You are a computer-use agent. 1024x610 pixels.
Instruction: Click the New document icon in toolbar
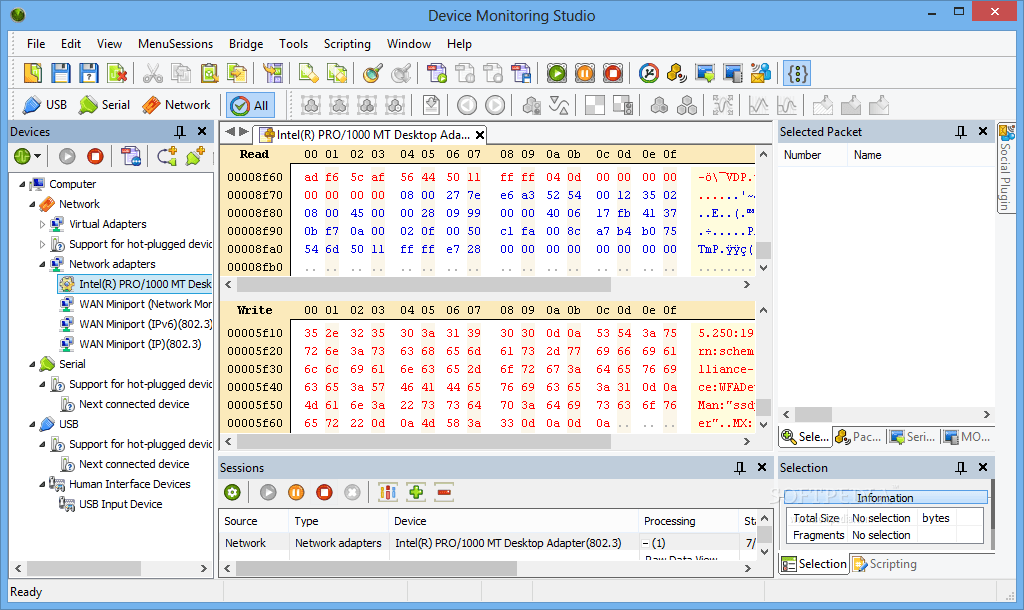[33, 73]
